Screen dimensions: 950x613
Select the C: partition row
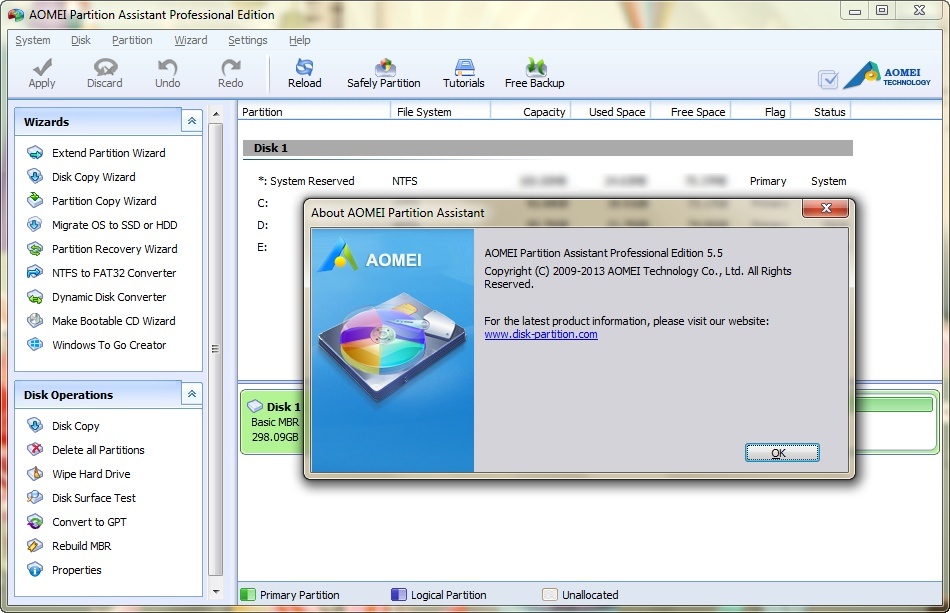coord(262,203)
